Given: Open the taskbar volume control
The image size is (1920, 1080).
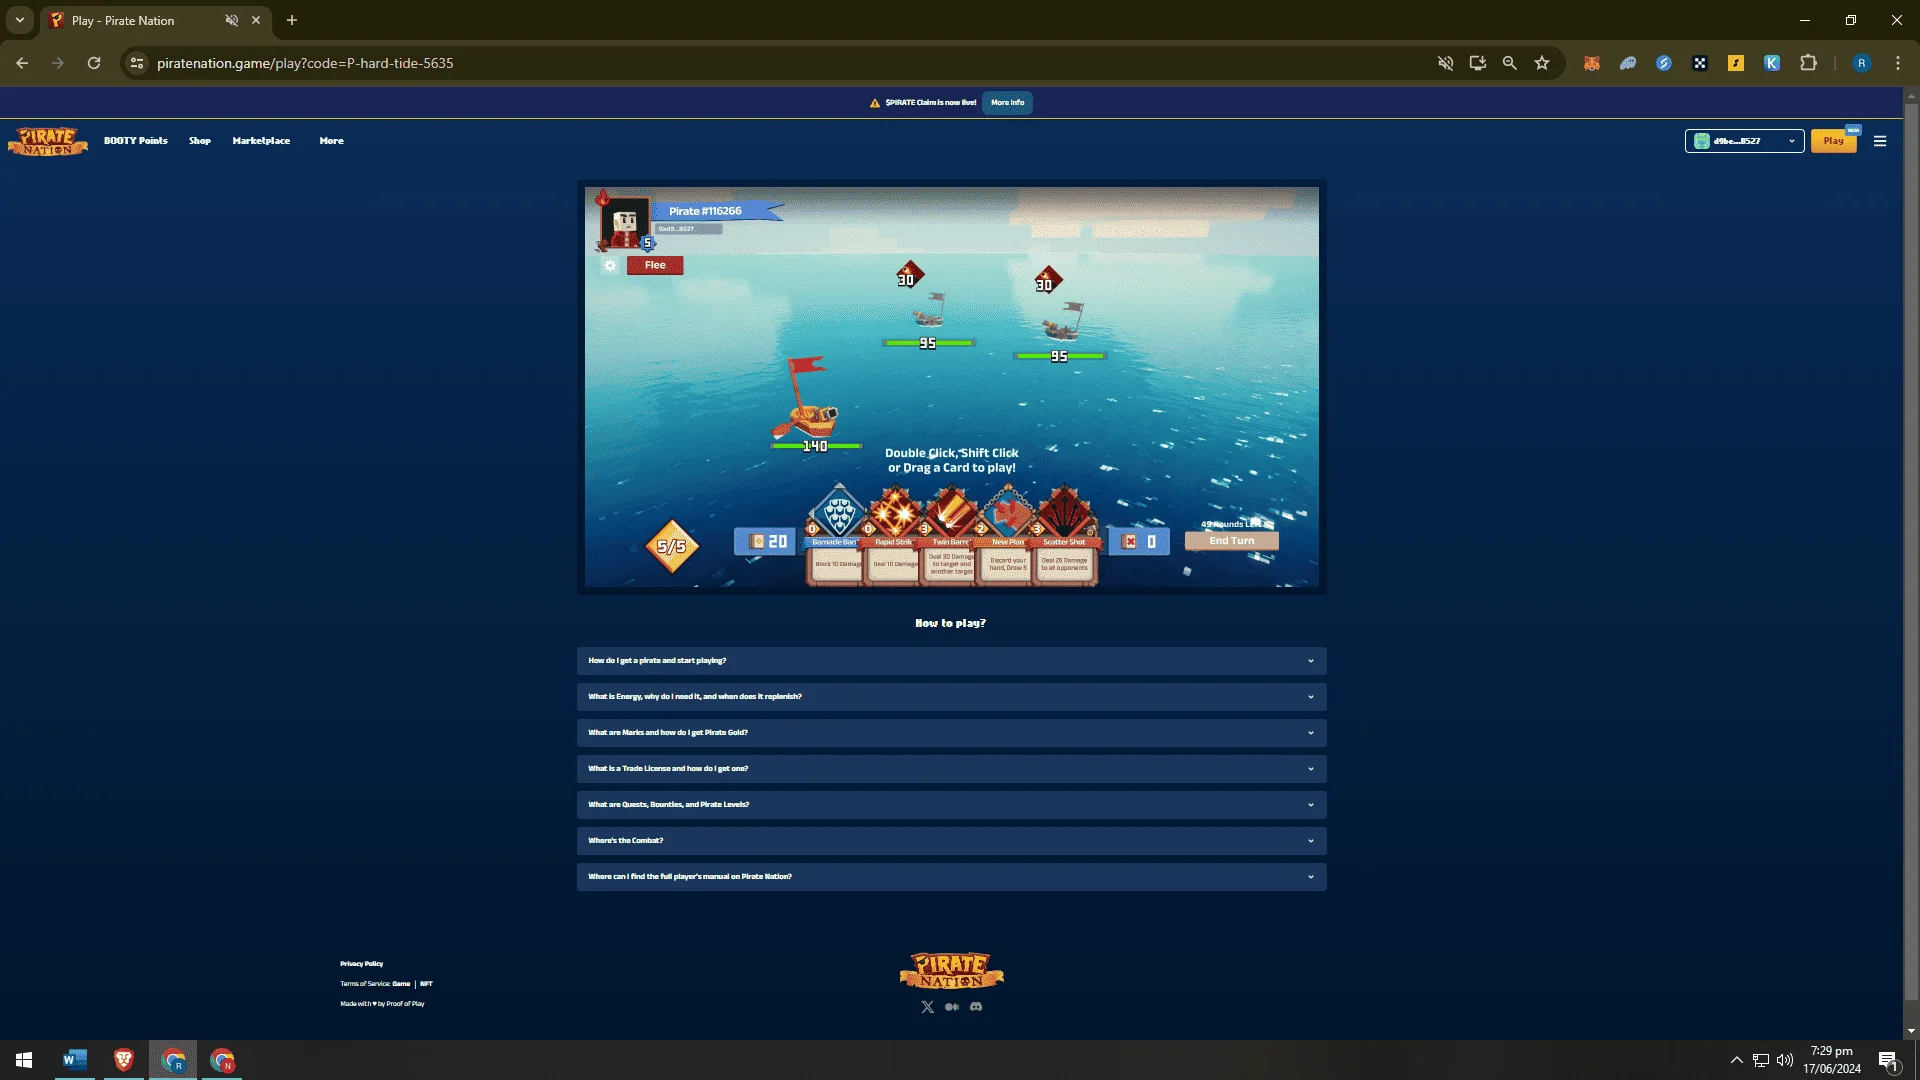Looking at the screenshot, I should (1785, 1060).
